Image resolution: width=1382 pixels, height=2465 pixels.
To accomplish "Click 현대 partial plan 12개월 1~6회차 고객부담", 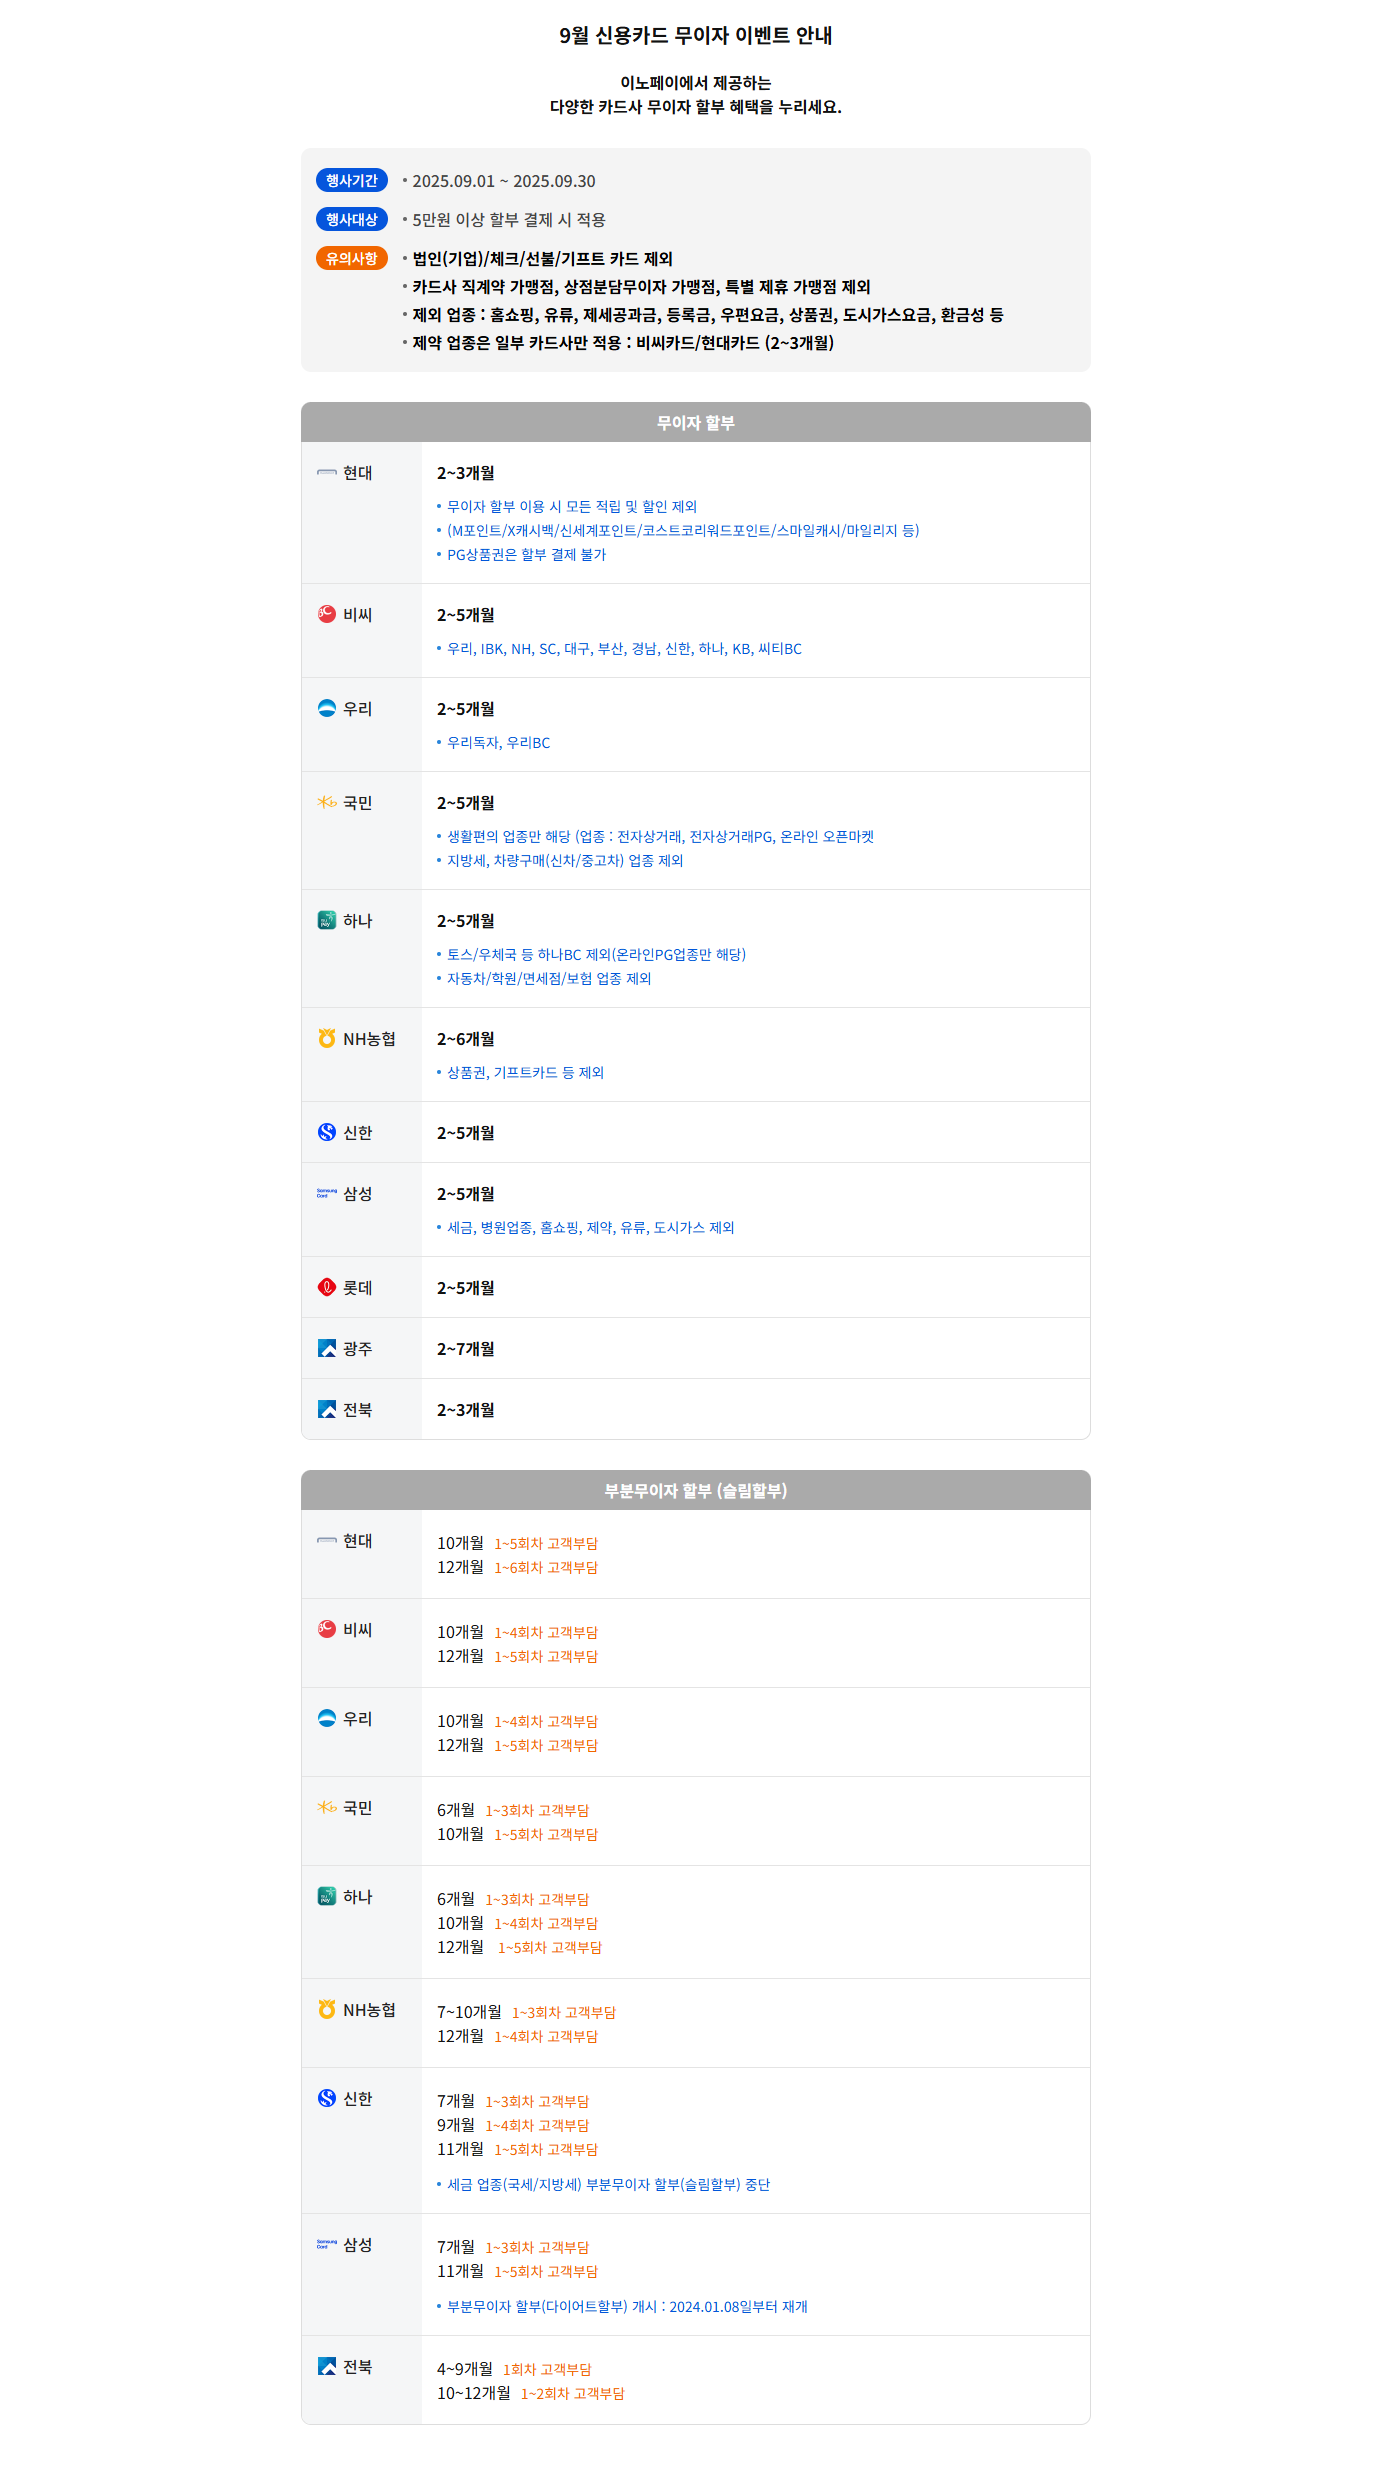I will click(517, 1567).
